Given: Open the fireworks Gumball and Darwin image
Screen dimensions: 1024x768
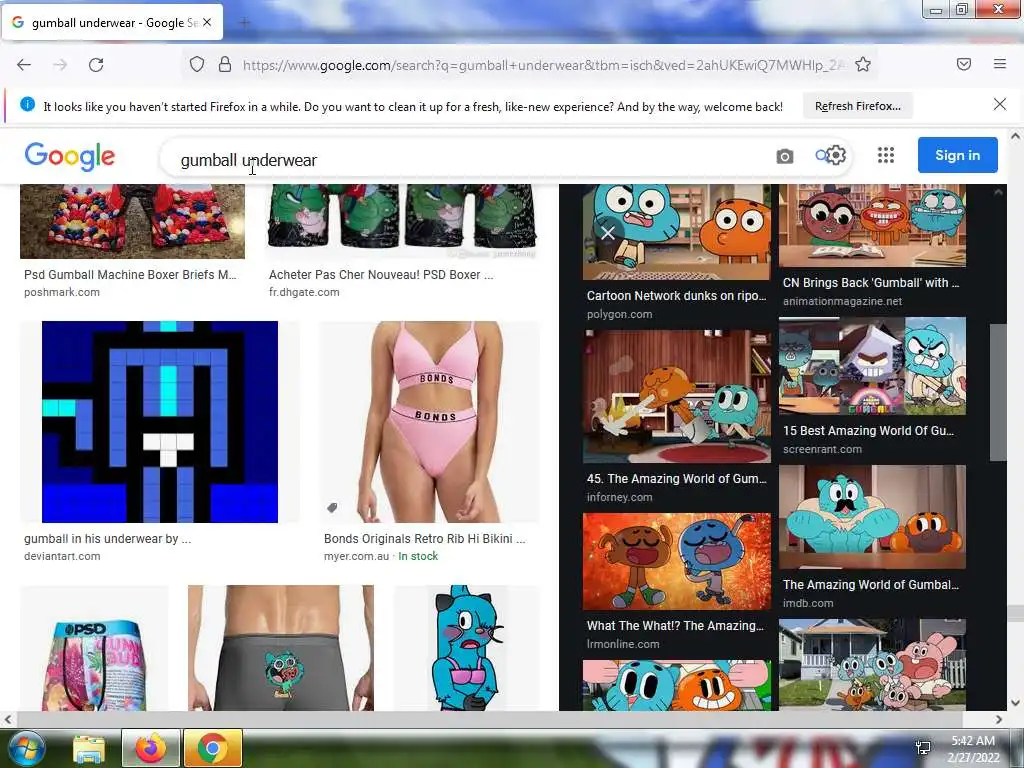Looking at the screenshot, I should (x=677, y=562).
